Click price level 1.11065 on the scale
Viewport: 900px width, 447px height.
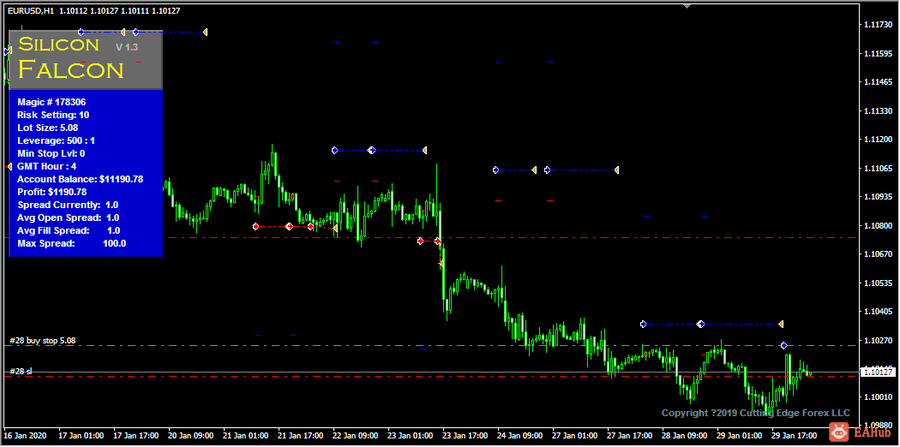point(877,168)
